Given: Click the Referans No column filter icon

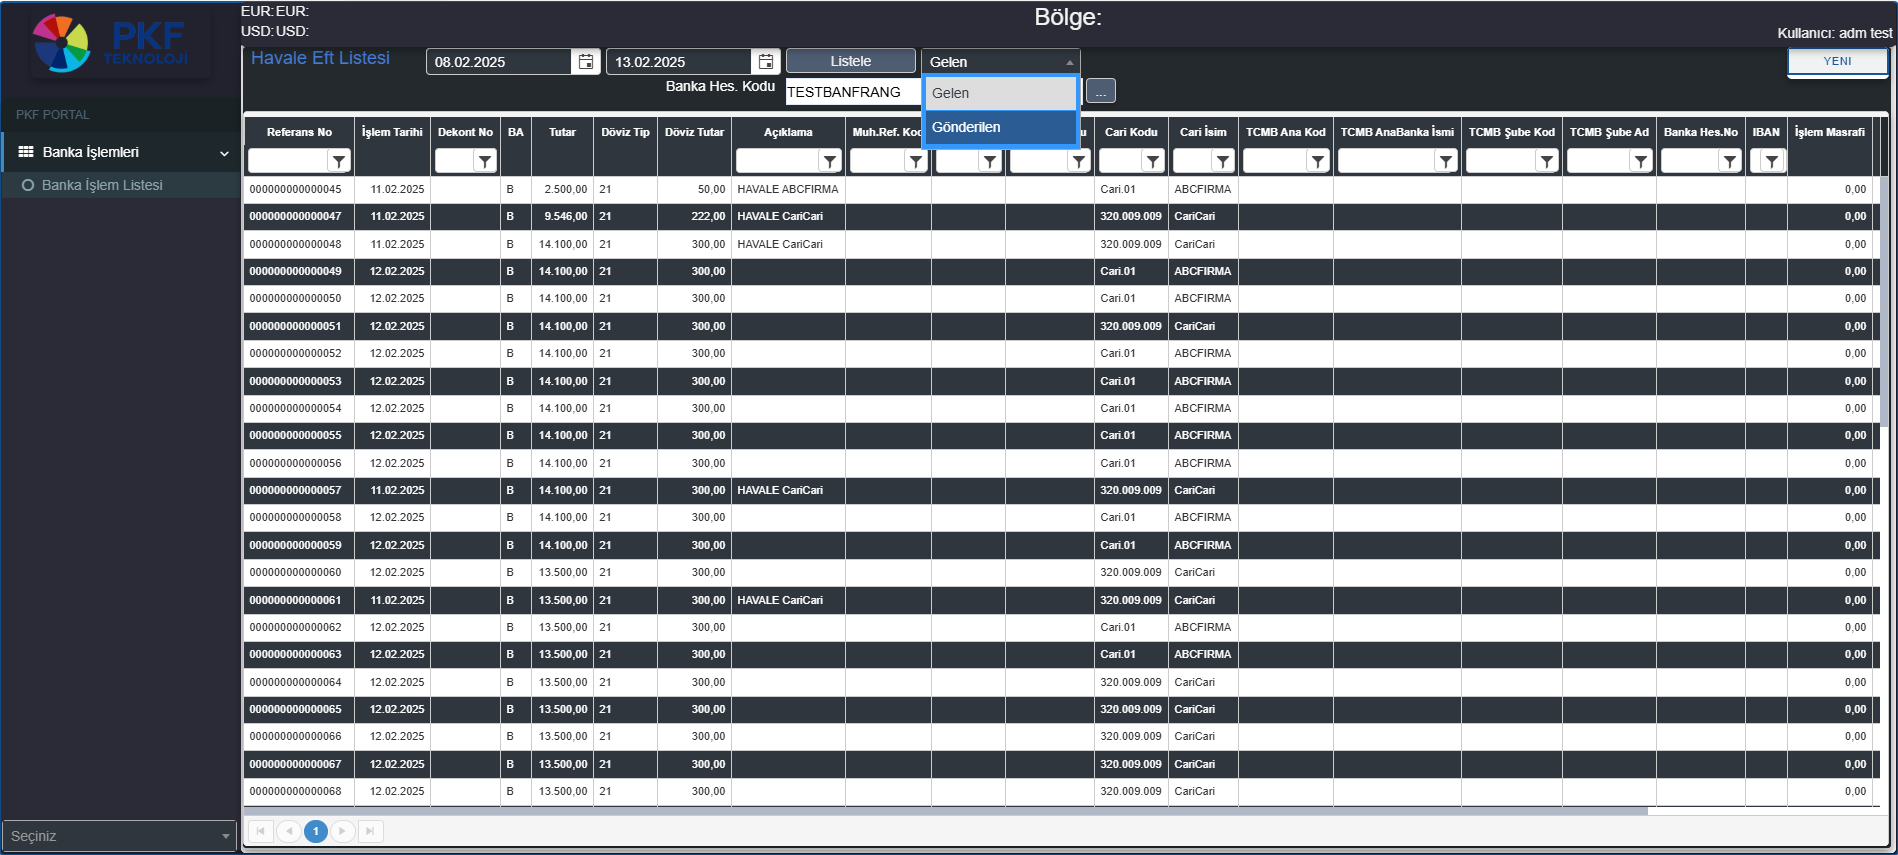Looking at the screenshot, I should coord(339,161).
